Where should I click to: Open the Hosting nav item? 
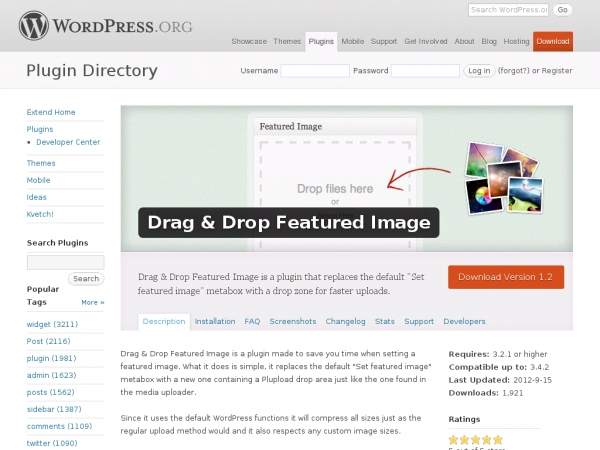(517, 41)
